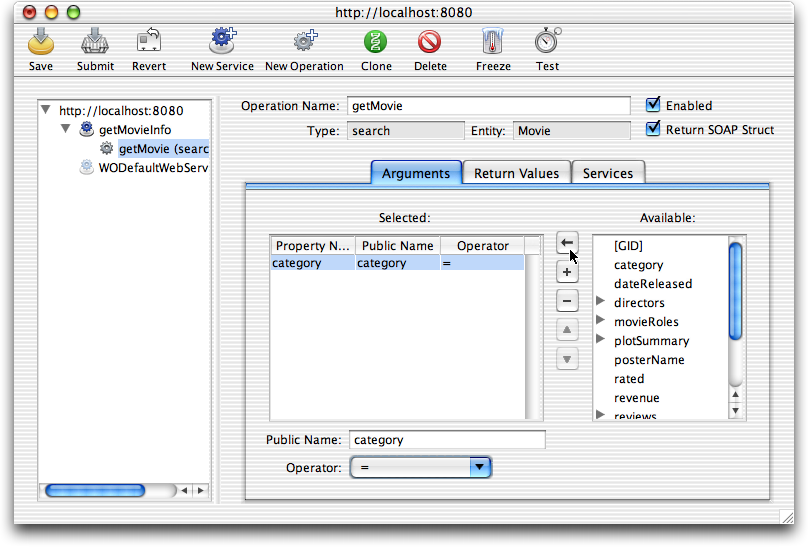The height and width of the screenshot is (547, 808).
Task: Switch to the Return Values tab
Action: click(516, 173)
